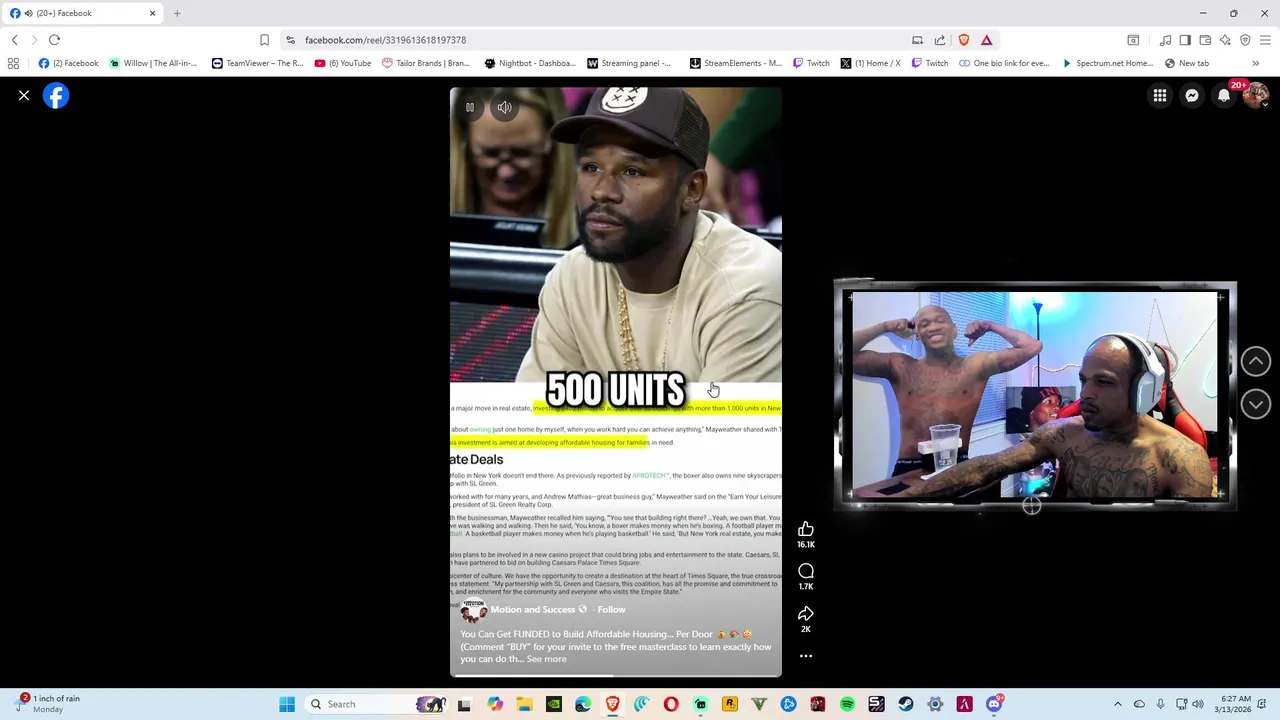Click the browser back arrow
Screen dimensions: 1280x720
(x=15, y=40)
